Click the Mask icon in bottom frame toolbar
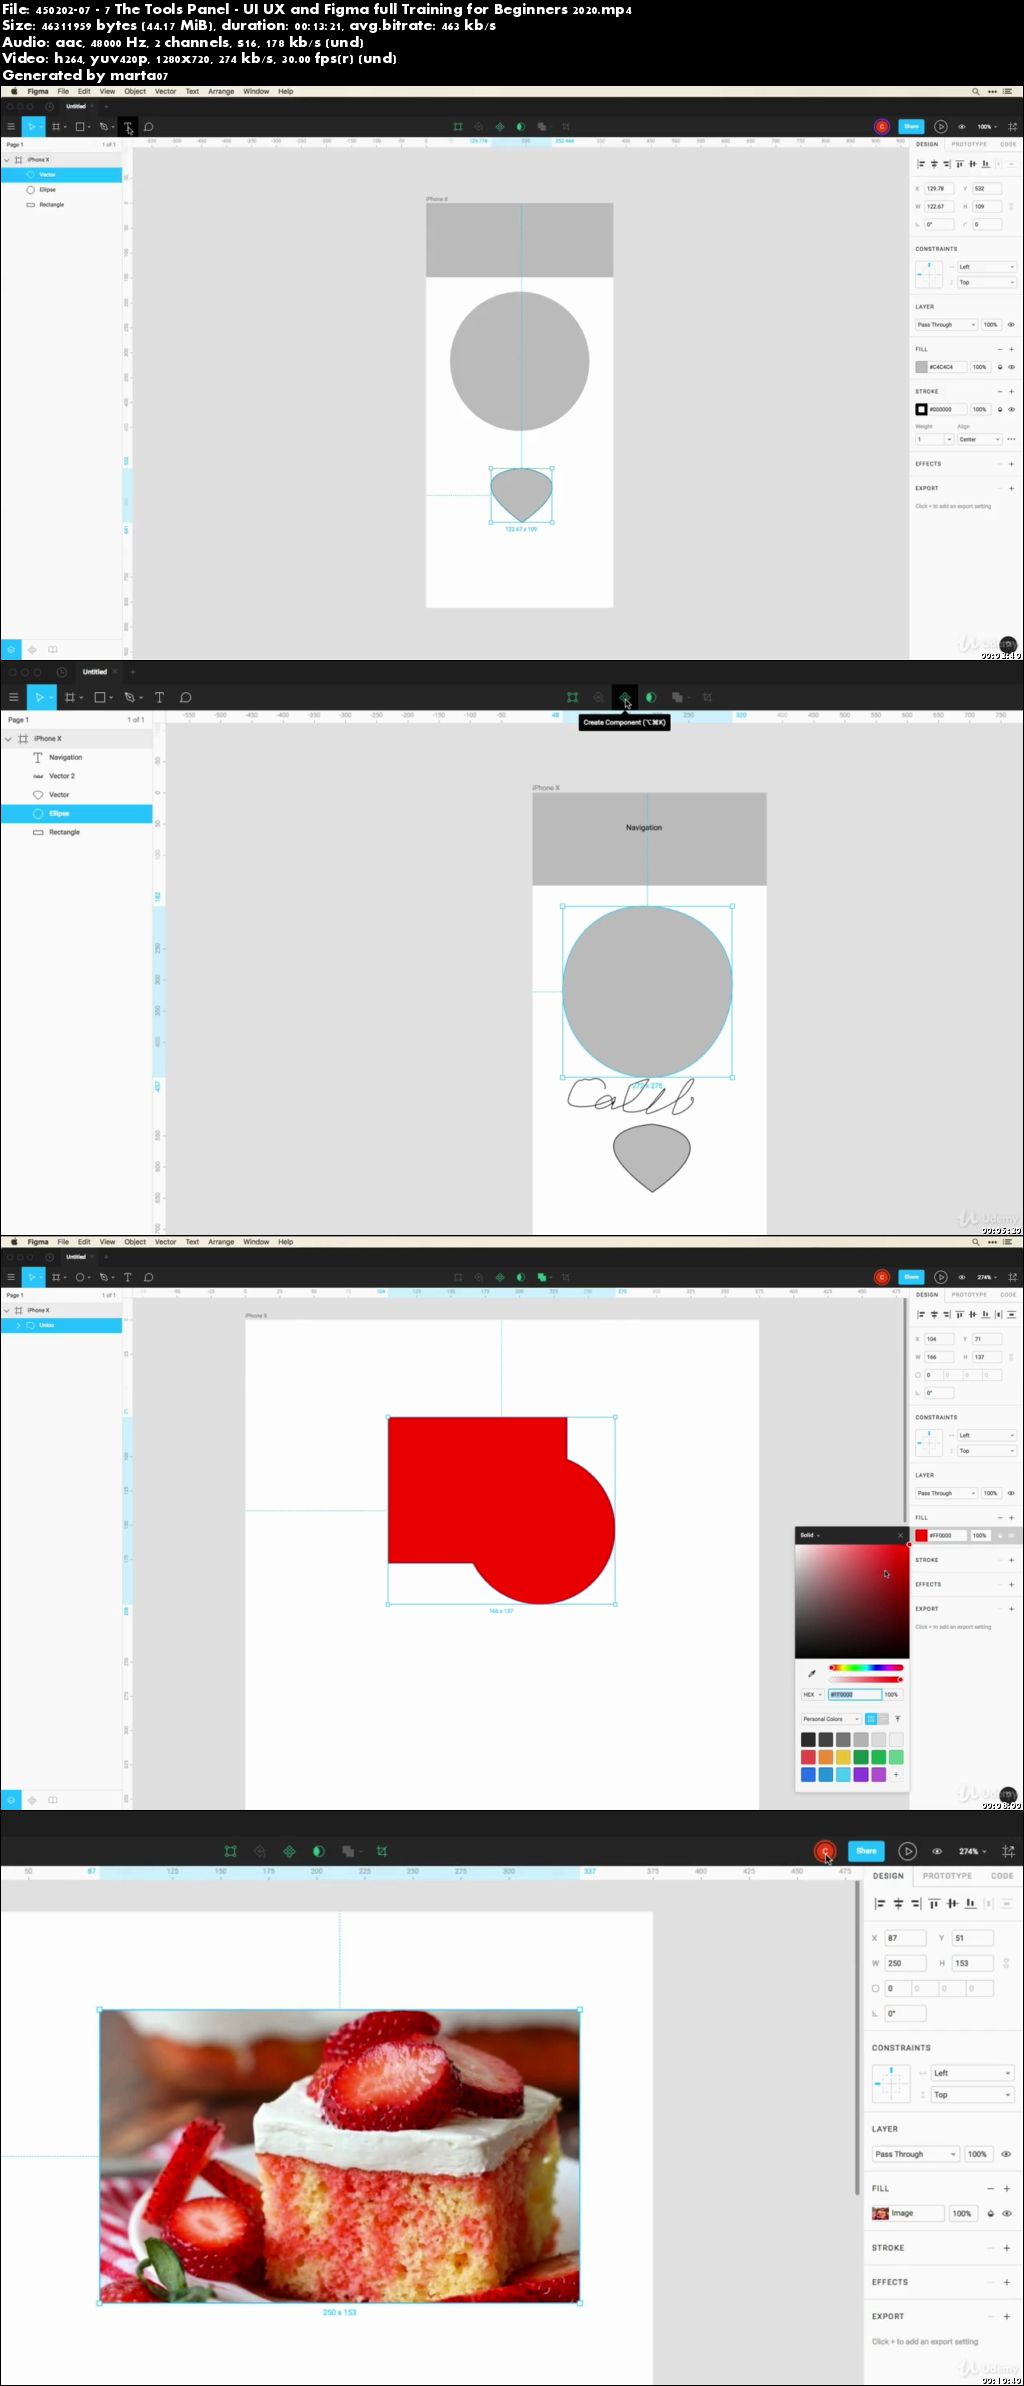Viewport: 1024px width, 2386px height. pyautogui.click(x=318, y=1851)
